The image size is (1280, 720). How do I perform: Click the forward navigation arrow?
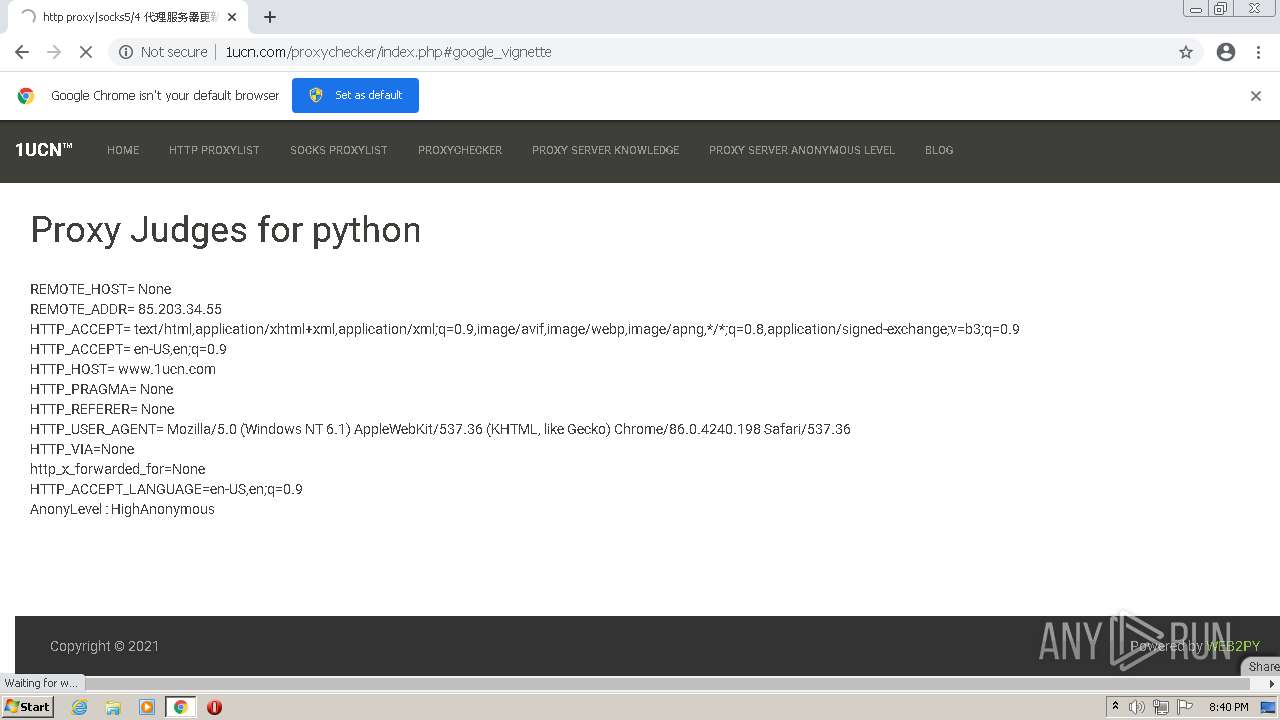click(x=54, y=52)
